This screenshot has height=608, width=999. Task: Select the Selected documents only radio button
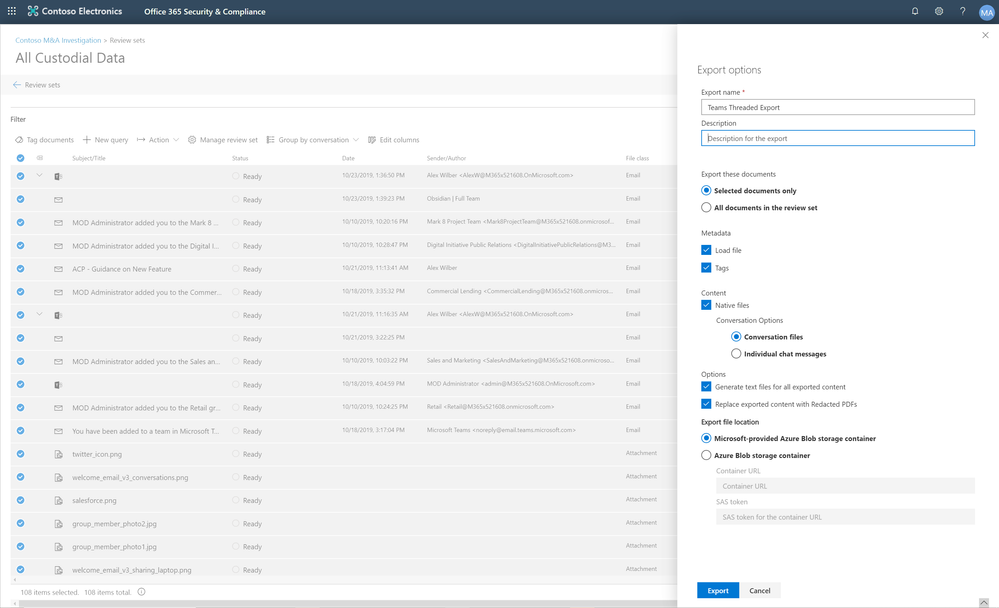706,191
